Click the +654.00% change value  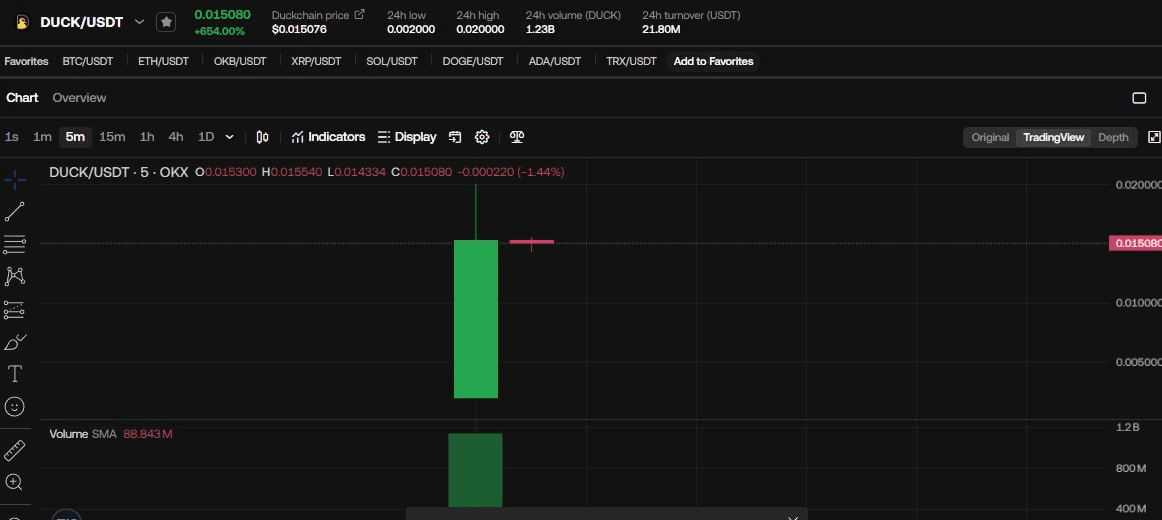coord(219,31)
